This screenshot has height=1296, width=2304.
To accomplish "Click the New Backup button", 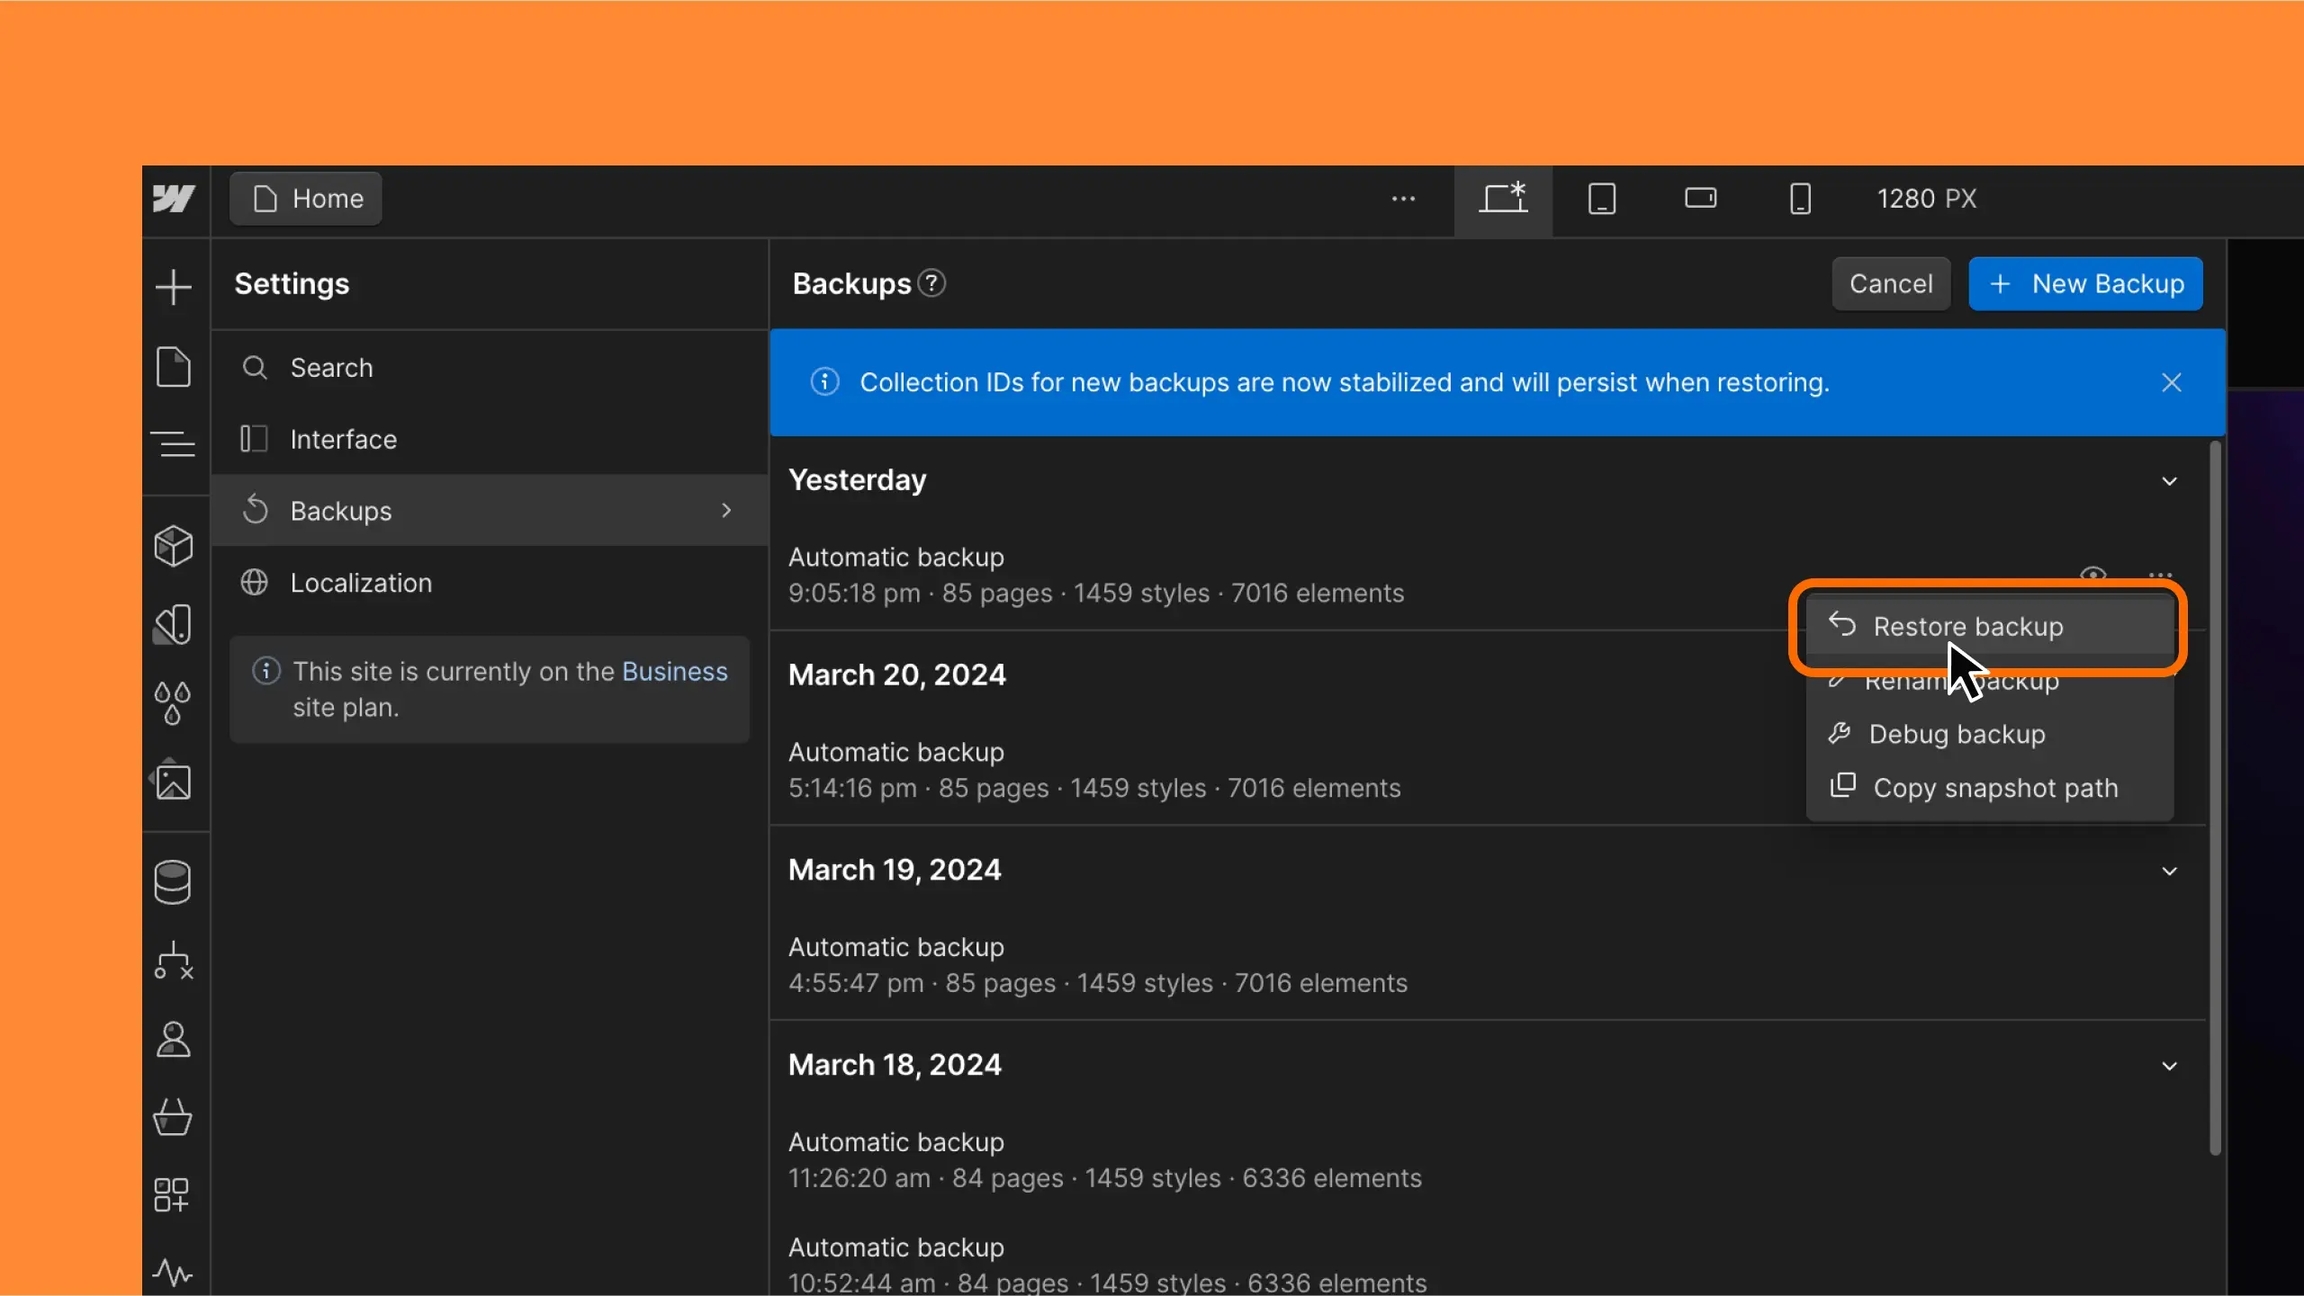I will pos(2085,284).
